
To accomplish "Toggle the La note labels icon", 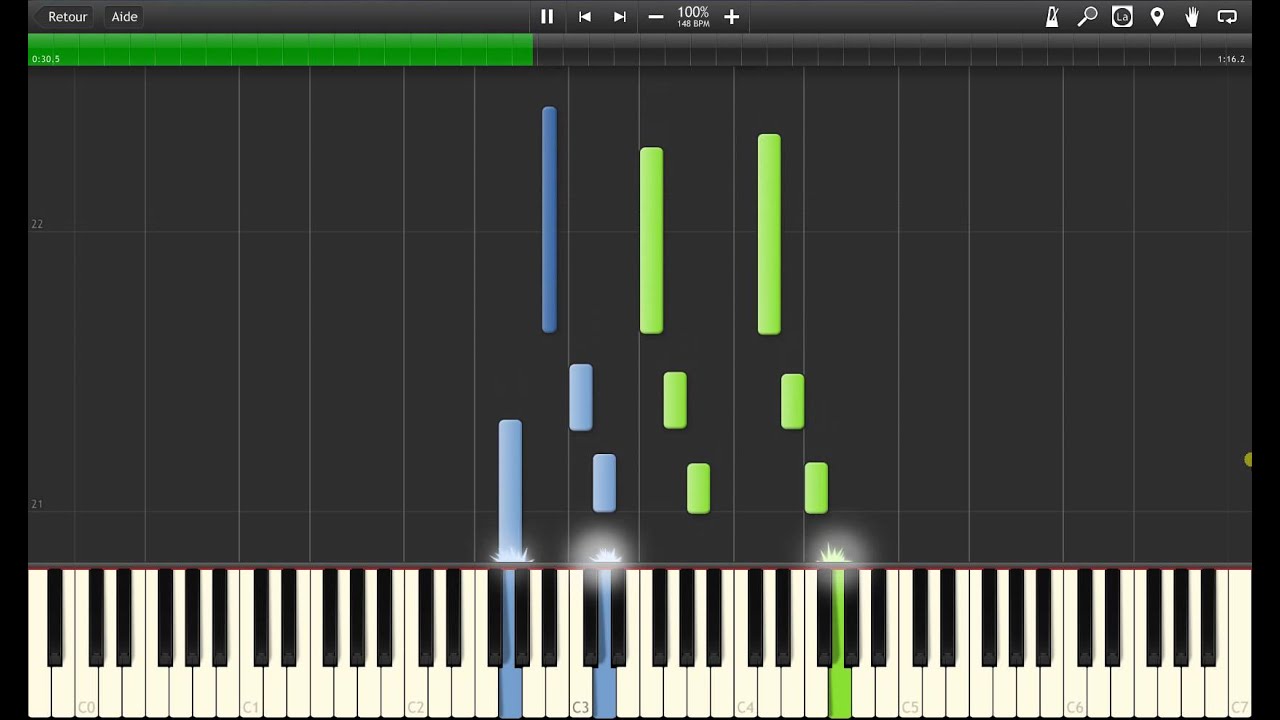I will click(x=1122, y=16).
